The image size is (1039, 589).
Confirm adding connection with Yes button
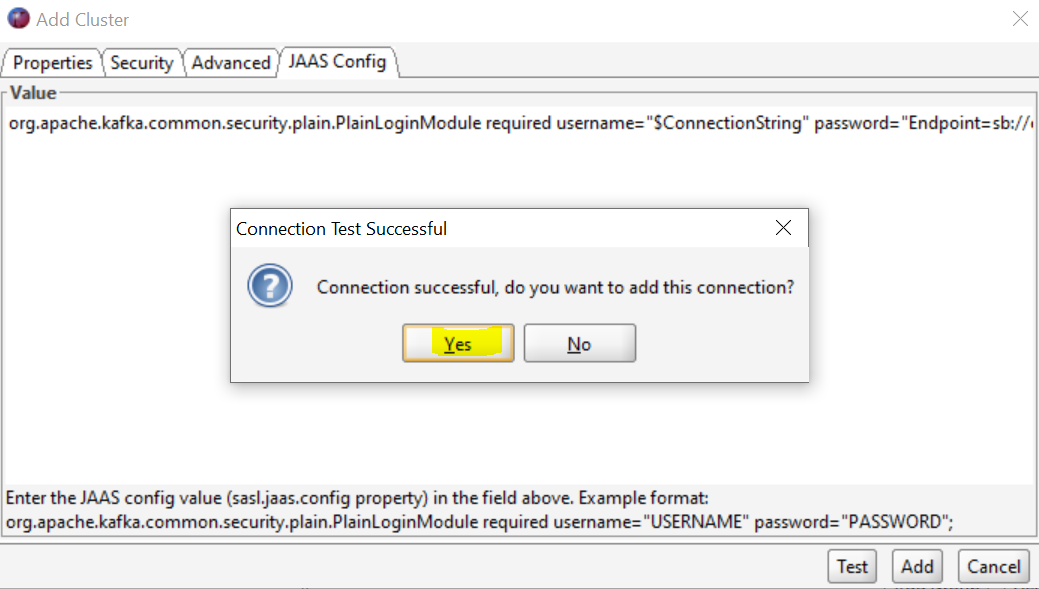click(x=458, y=344)
